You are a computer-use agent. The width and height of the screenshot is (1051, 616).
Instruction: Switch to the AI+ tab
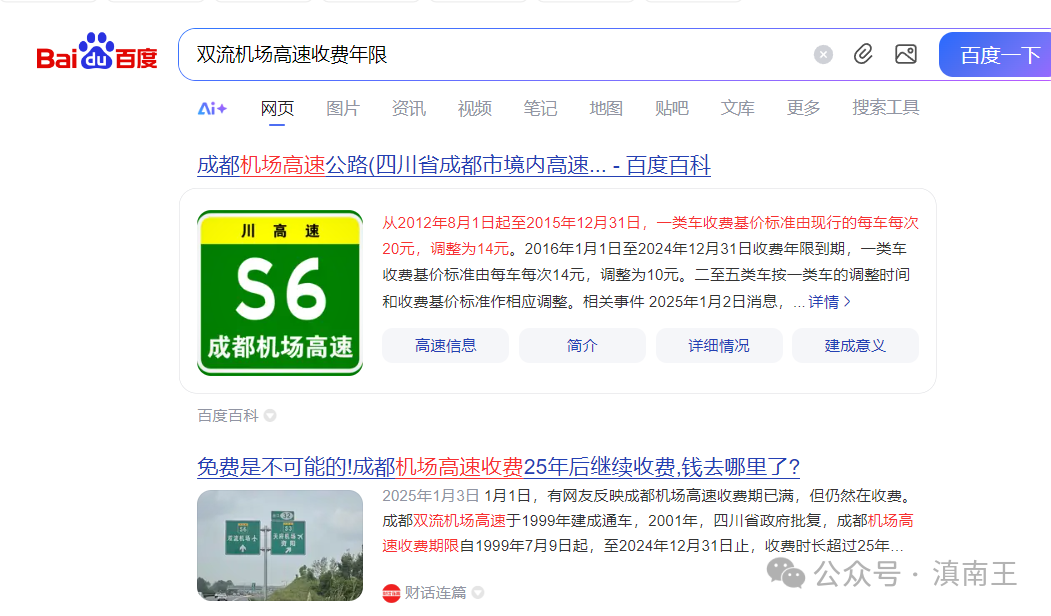pyautogui.click(x=212, y=108)
